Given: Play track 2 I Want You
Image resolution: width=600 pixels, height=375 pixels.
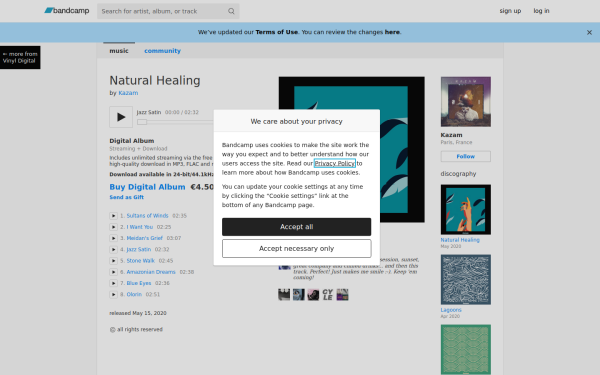Looking at the screenshot, I should click(x=113, y=227).
